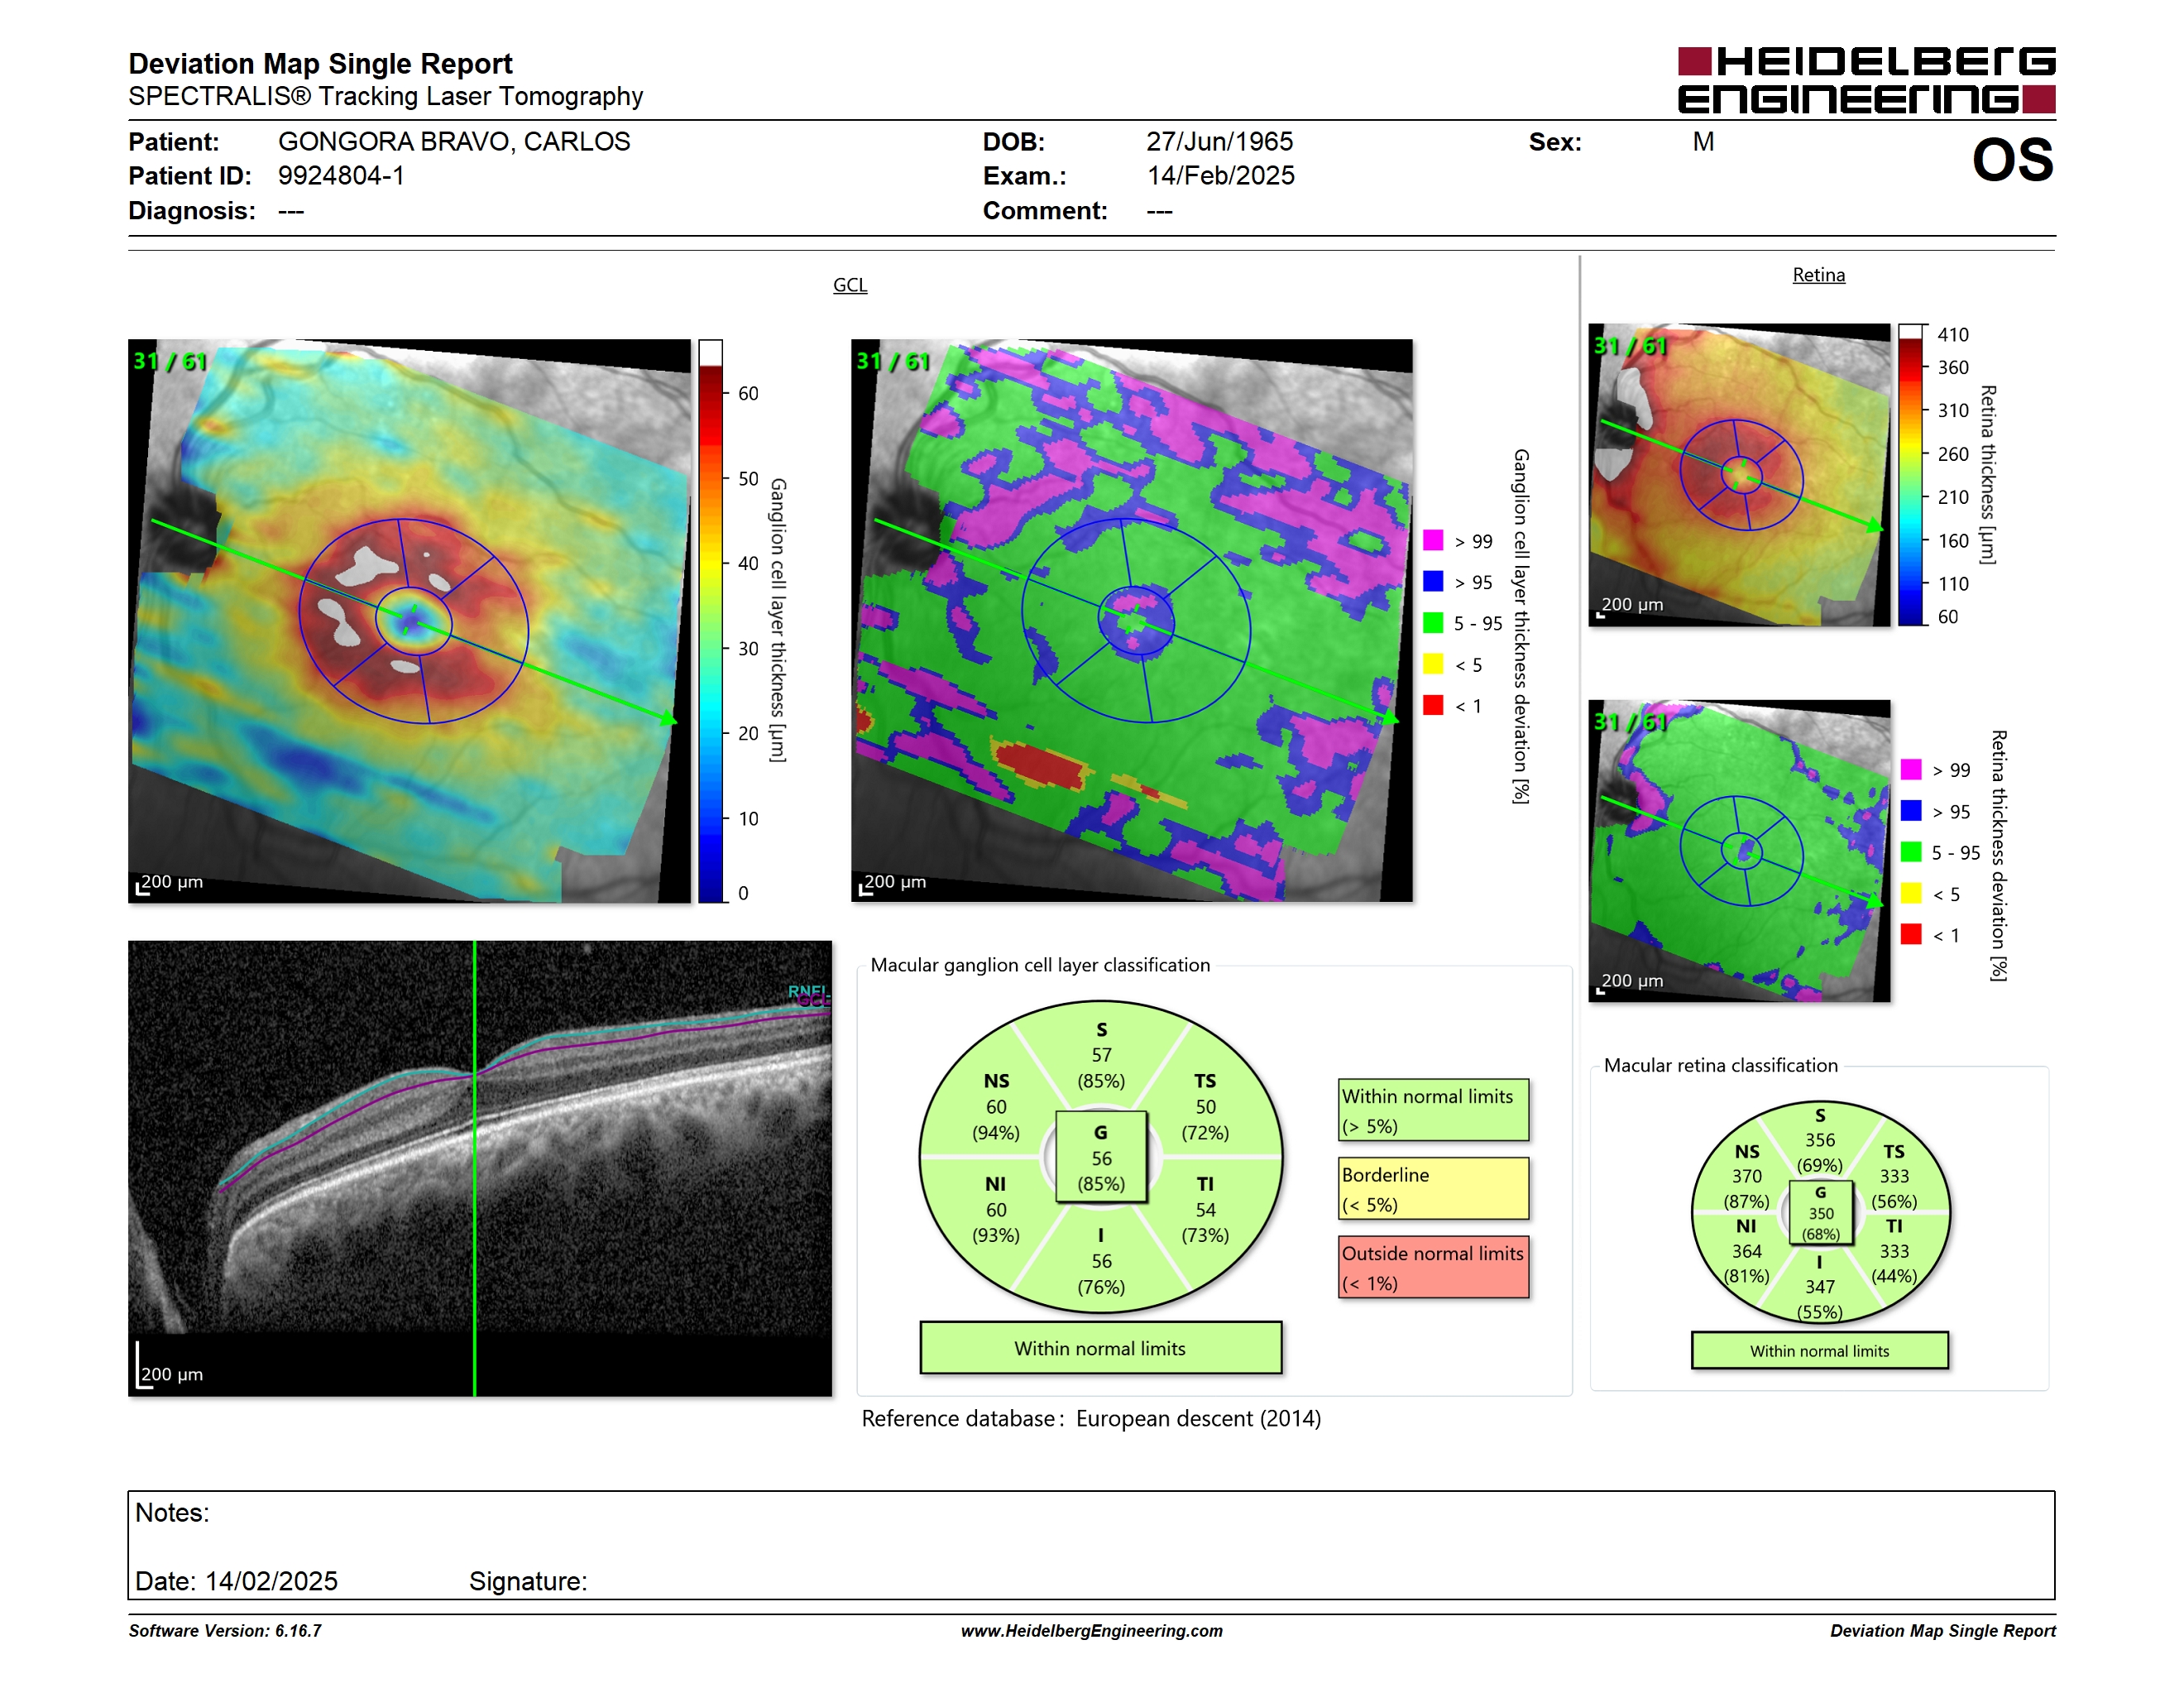Click the retina center box G 350 (68%)
Screen dimensions: 2184x1688
(x=1820, y=1213)
